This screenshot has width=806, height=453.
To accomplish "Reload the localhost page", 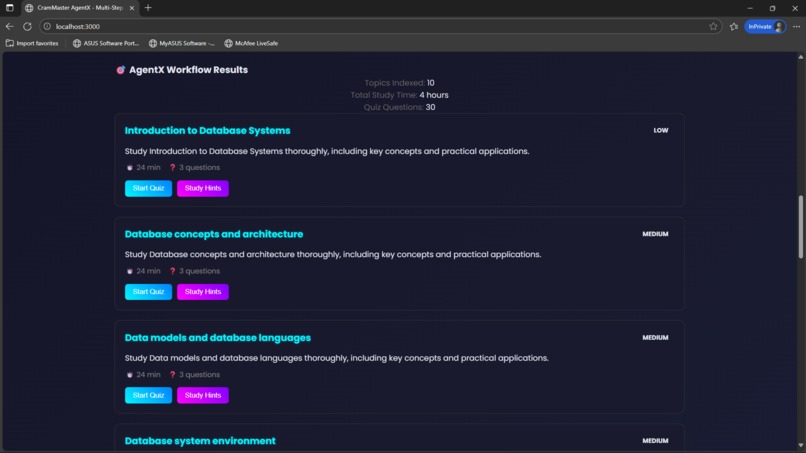I will coord(27,26).
